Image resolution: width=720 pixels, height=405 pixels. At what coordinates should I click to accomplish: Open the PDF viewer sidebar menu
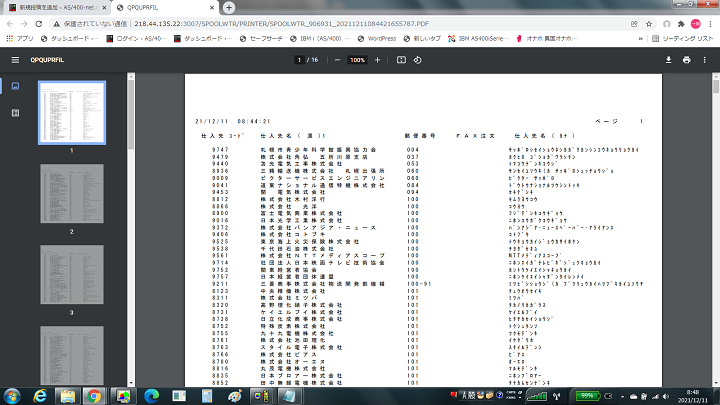(x=15, y=60)
